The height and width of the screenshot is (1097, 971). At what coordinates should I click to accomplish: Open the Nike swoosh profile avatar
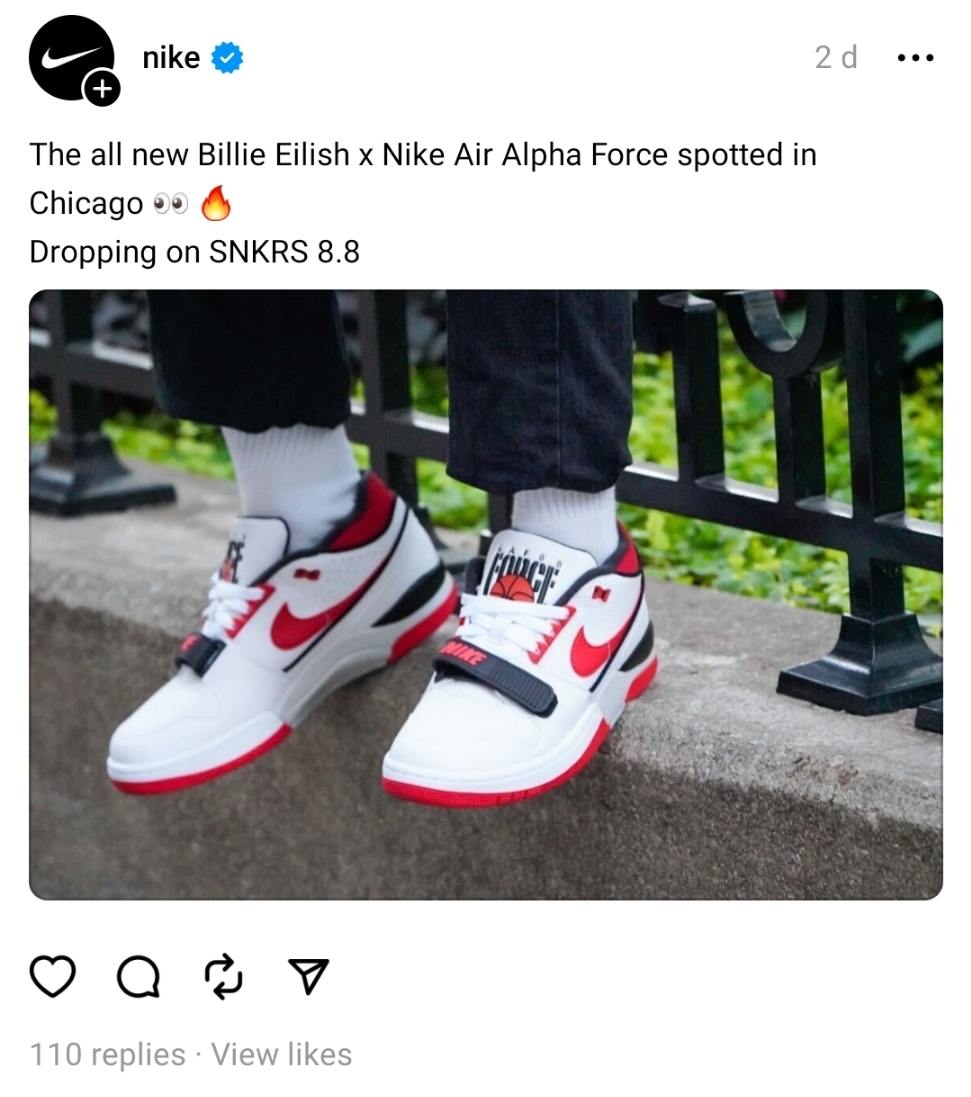point(71,58)
